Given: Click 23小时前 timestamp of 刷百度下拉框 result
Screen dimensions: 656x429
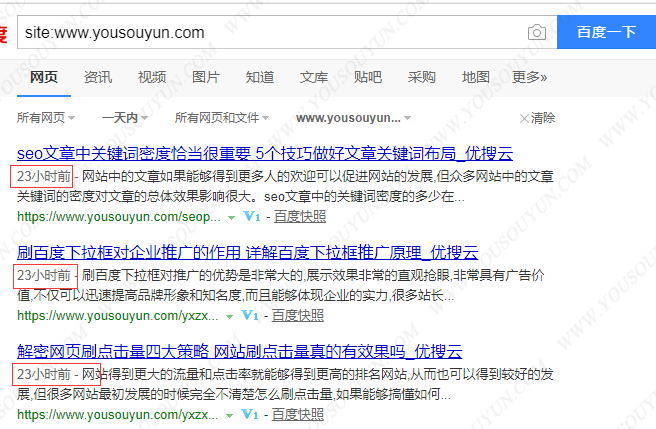Looking at the screenshot, I should coord(44,275).
